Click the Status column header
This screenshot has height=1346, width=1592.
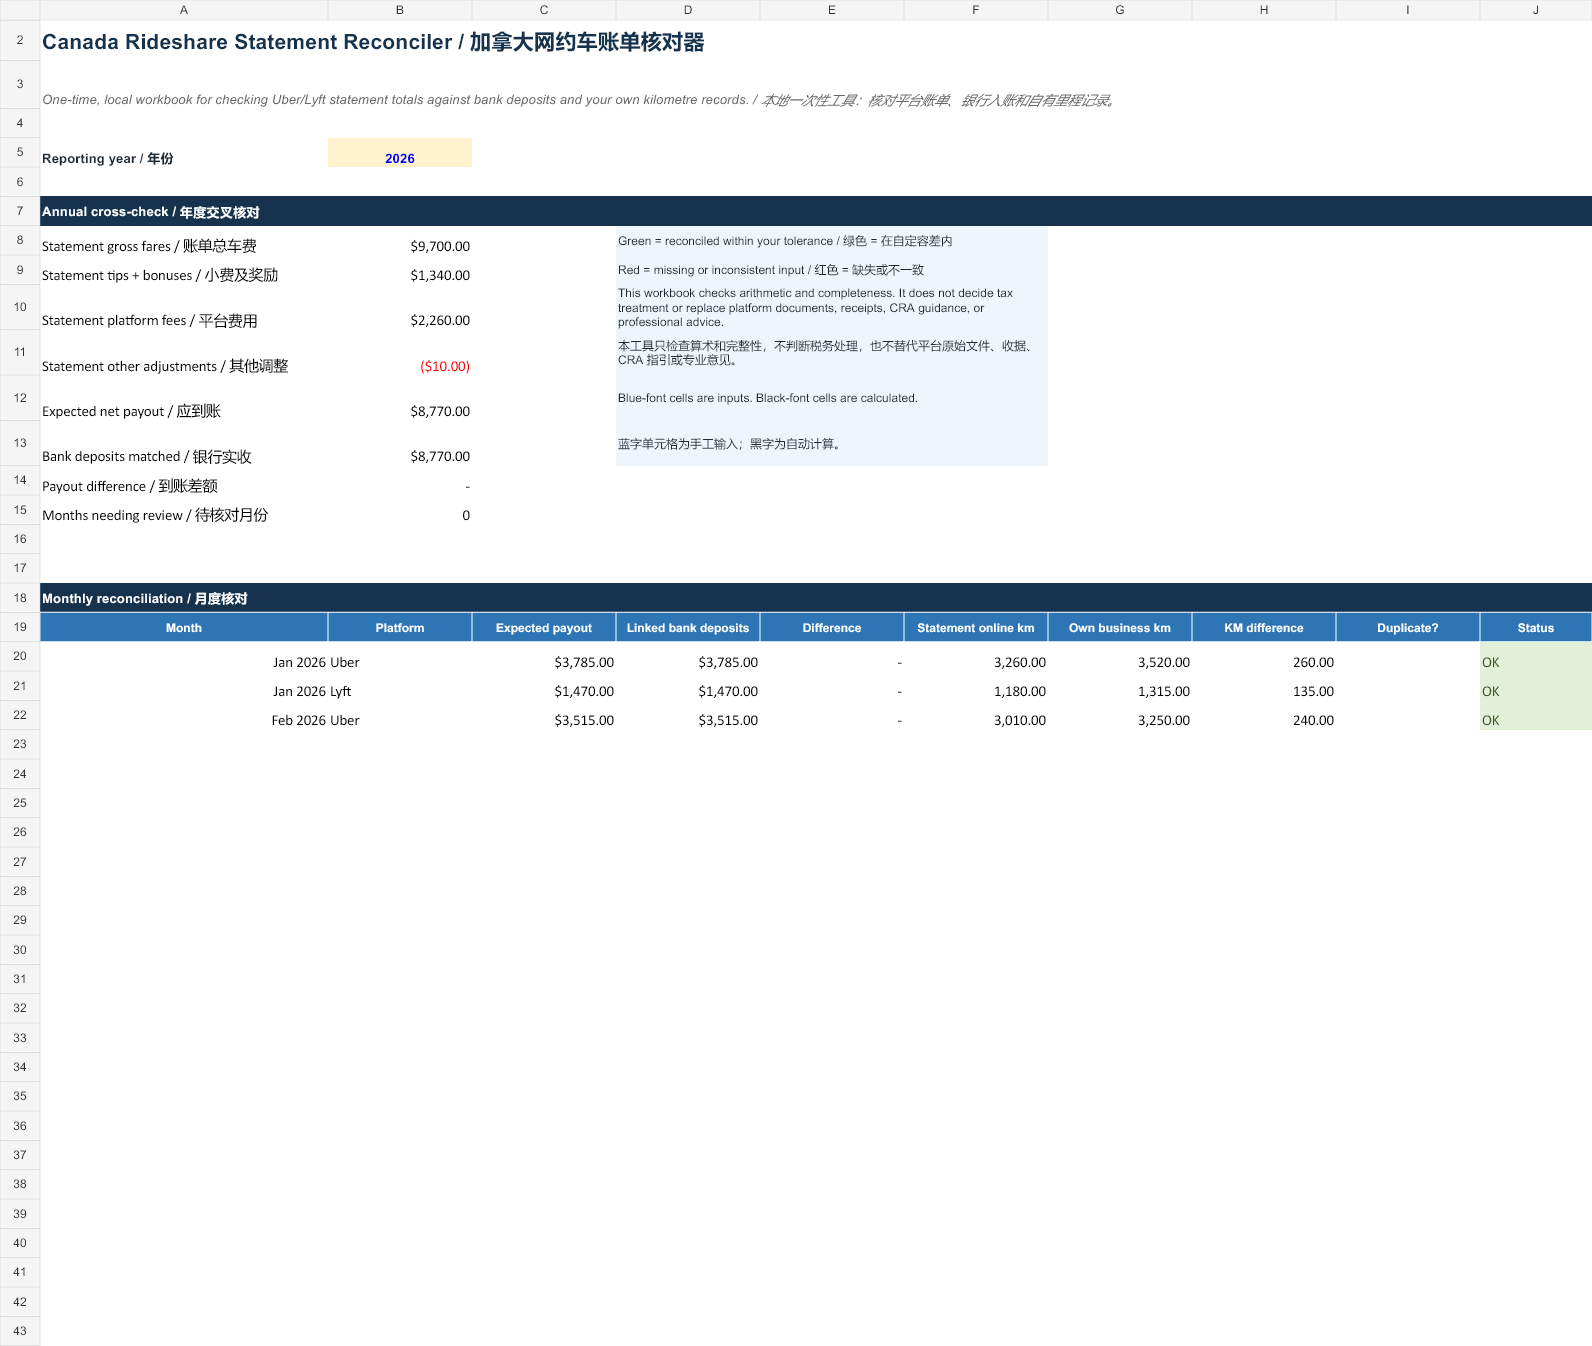point(1536,627)
